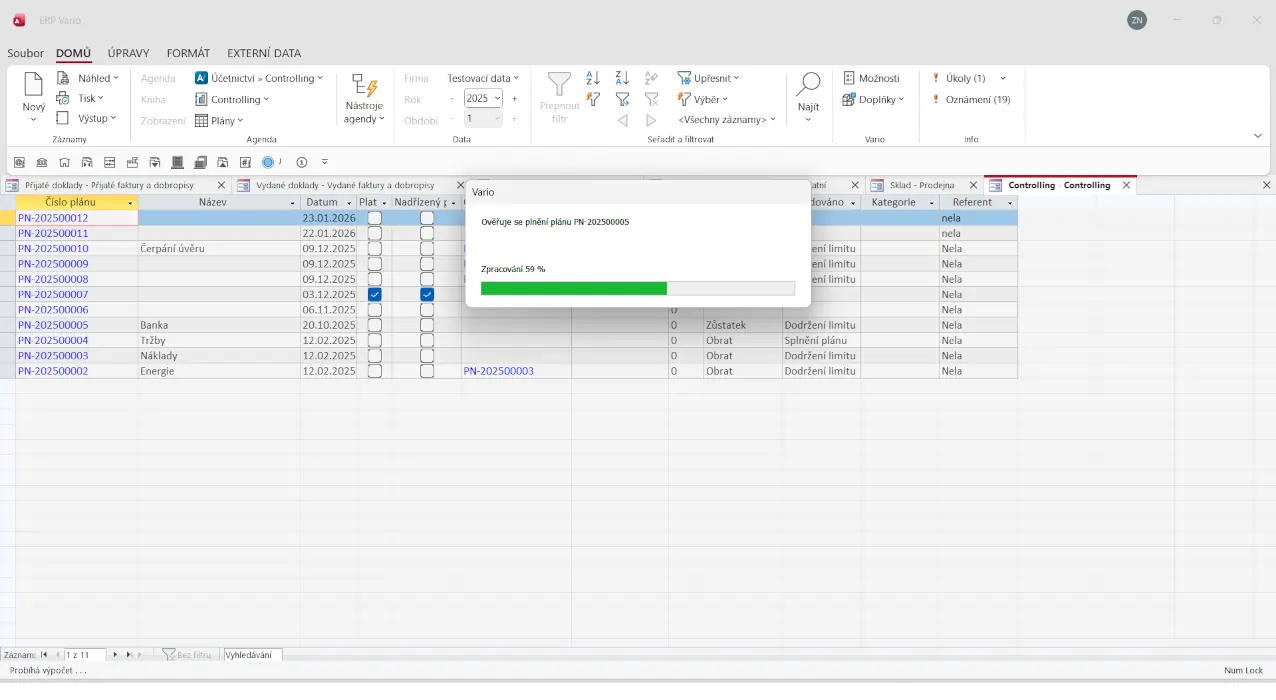Image resolution: width=1276 pixels, height=700 pixels.
Task: Open the ÚPRAVY ribbon tab
Action: coord(128,53)
